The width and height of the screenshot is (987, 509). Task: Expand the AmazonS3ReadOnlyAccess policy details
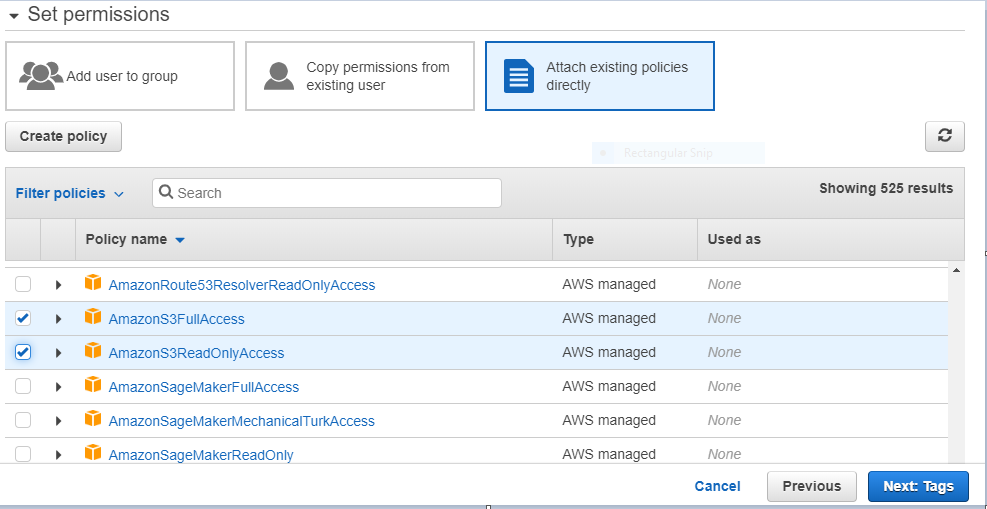58,353
